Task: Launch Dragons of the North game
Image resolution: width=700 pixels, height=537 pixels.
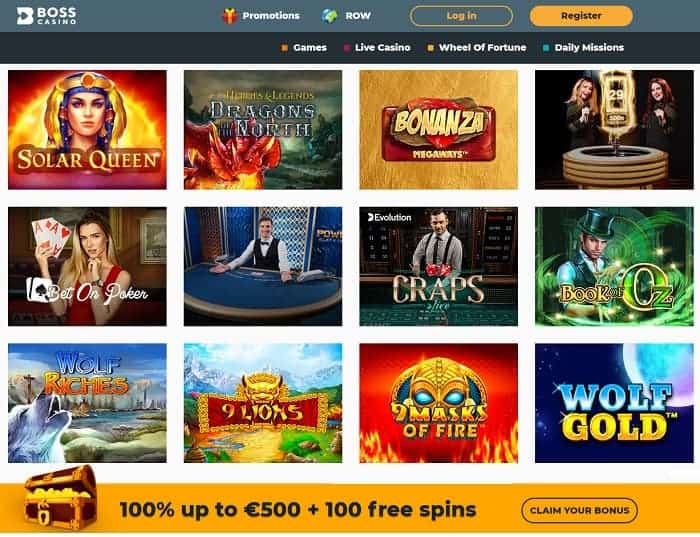Action: coord(263,129)
